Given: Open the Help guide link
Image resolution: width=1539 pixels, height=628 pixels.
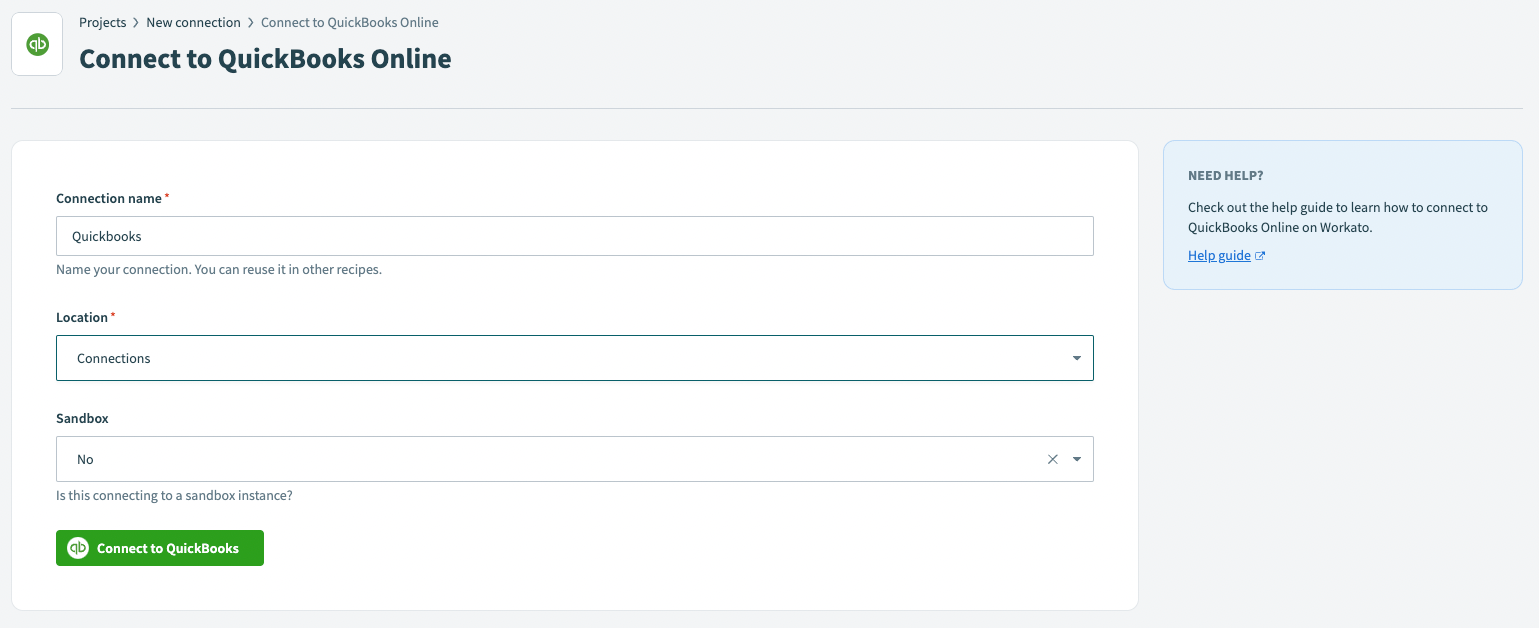Looking at the screenshot, I should (1218, 255).
